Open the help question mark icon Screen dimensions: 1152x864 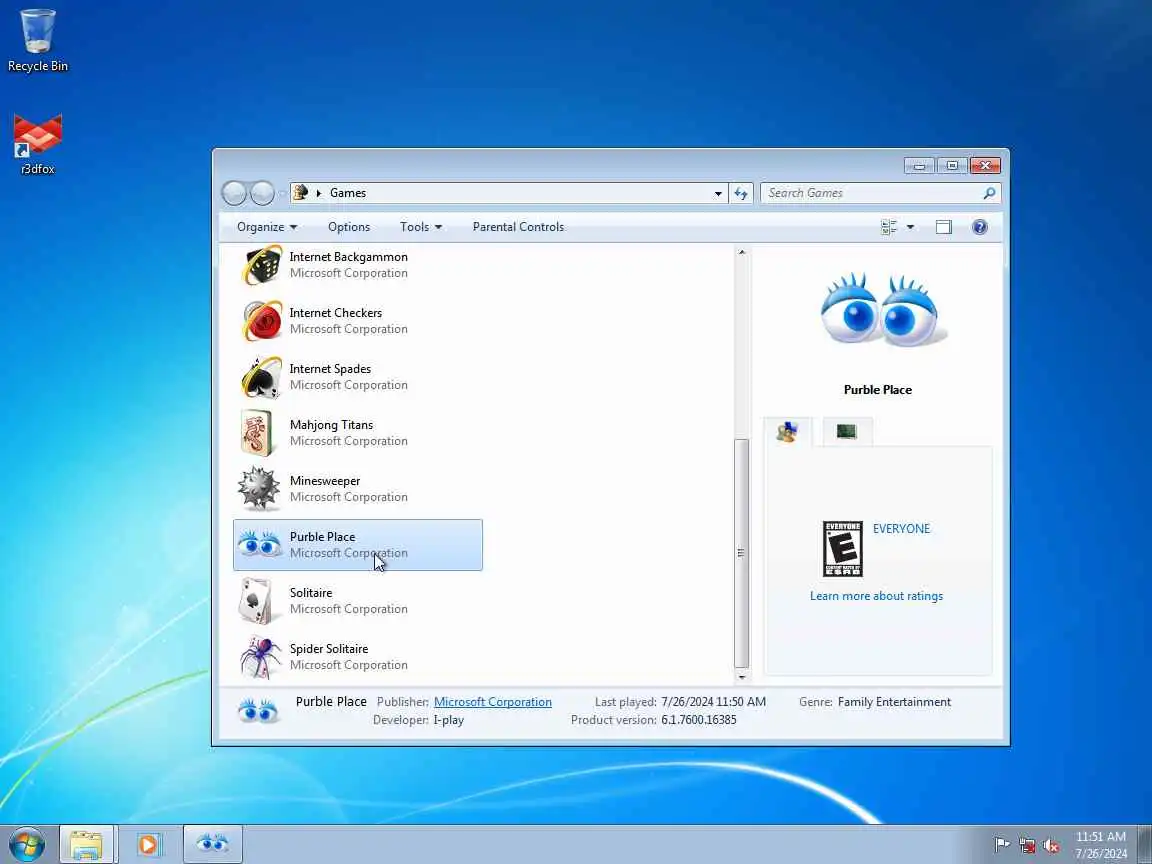[x=979, y=227]
